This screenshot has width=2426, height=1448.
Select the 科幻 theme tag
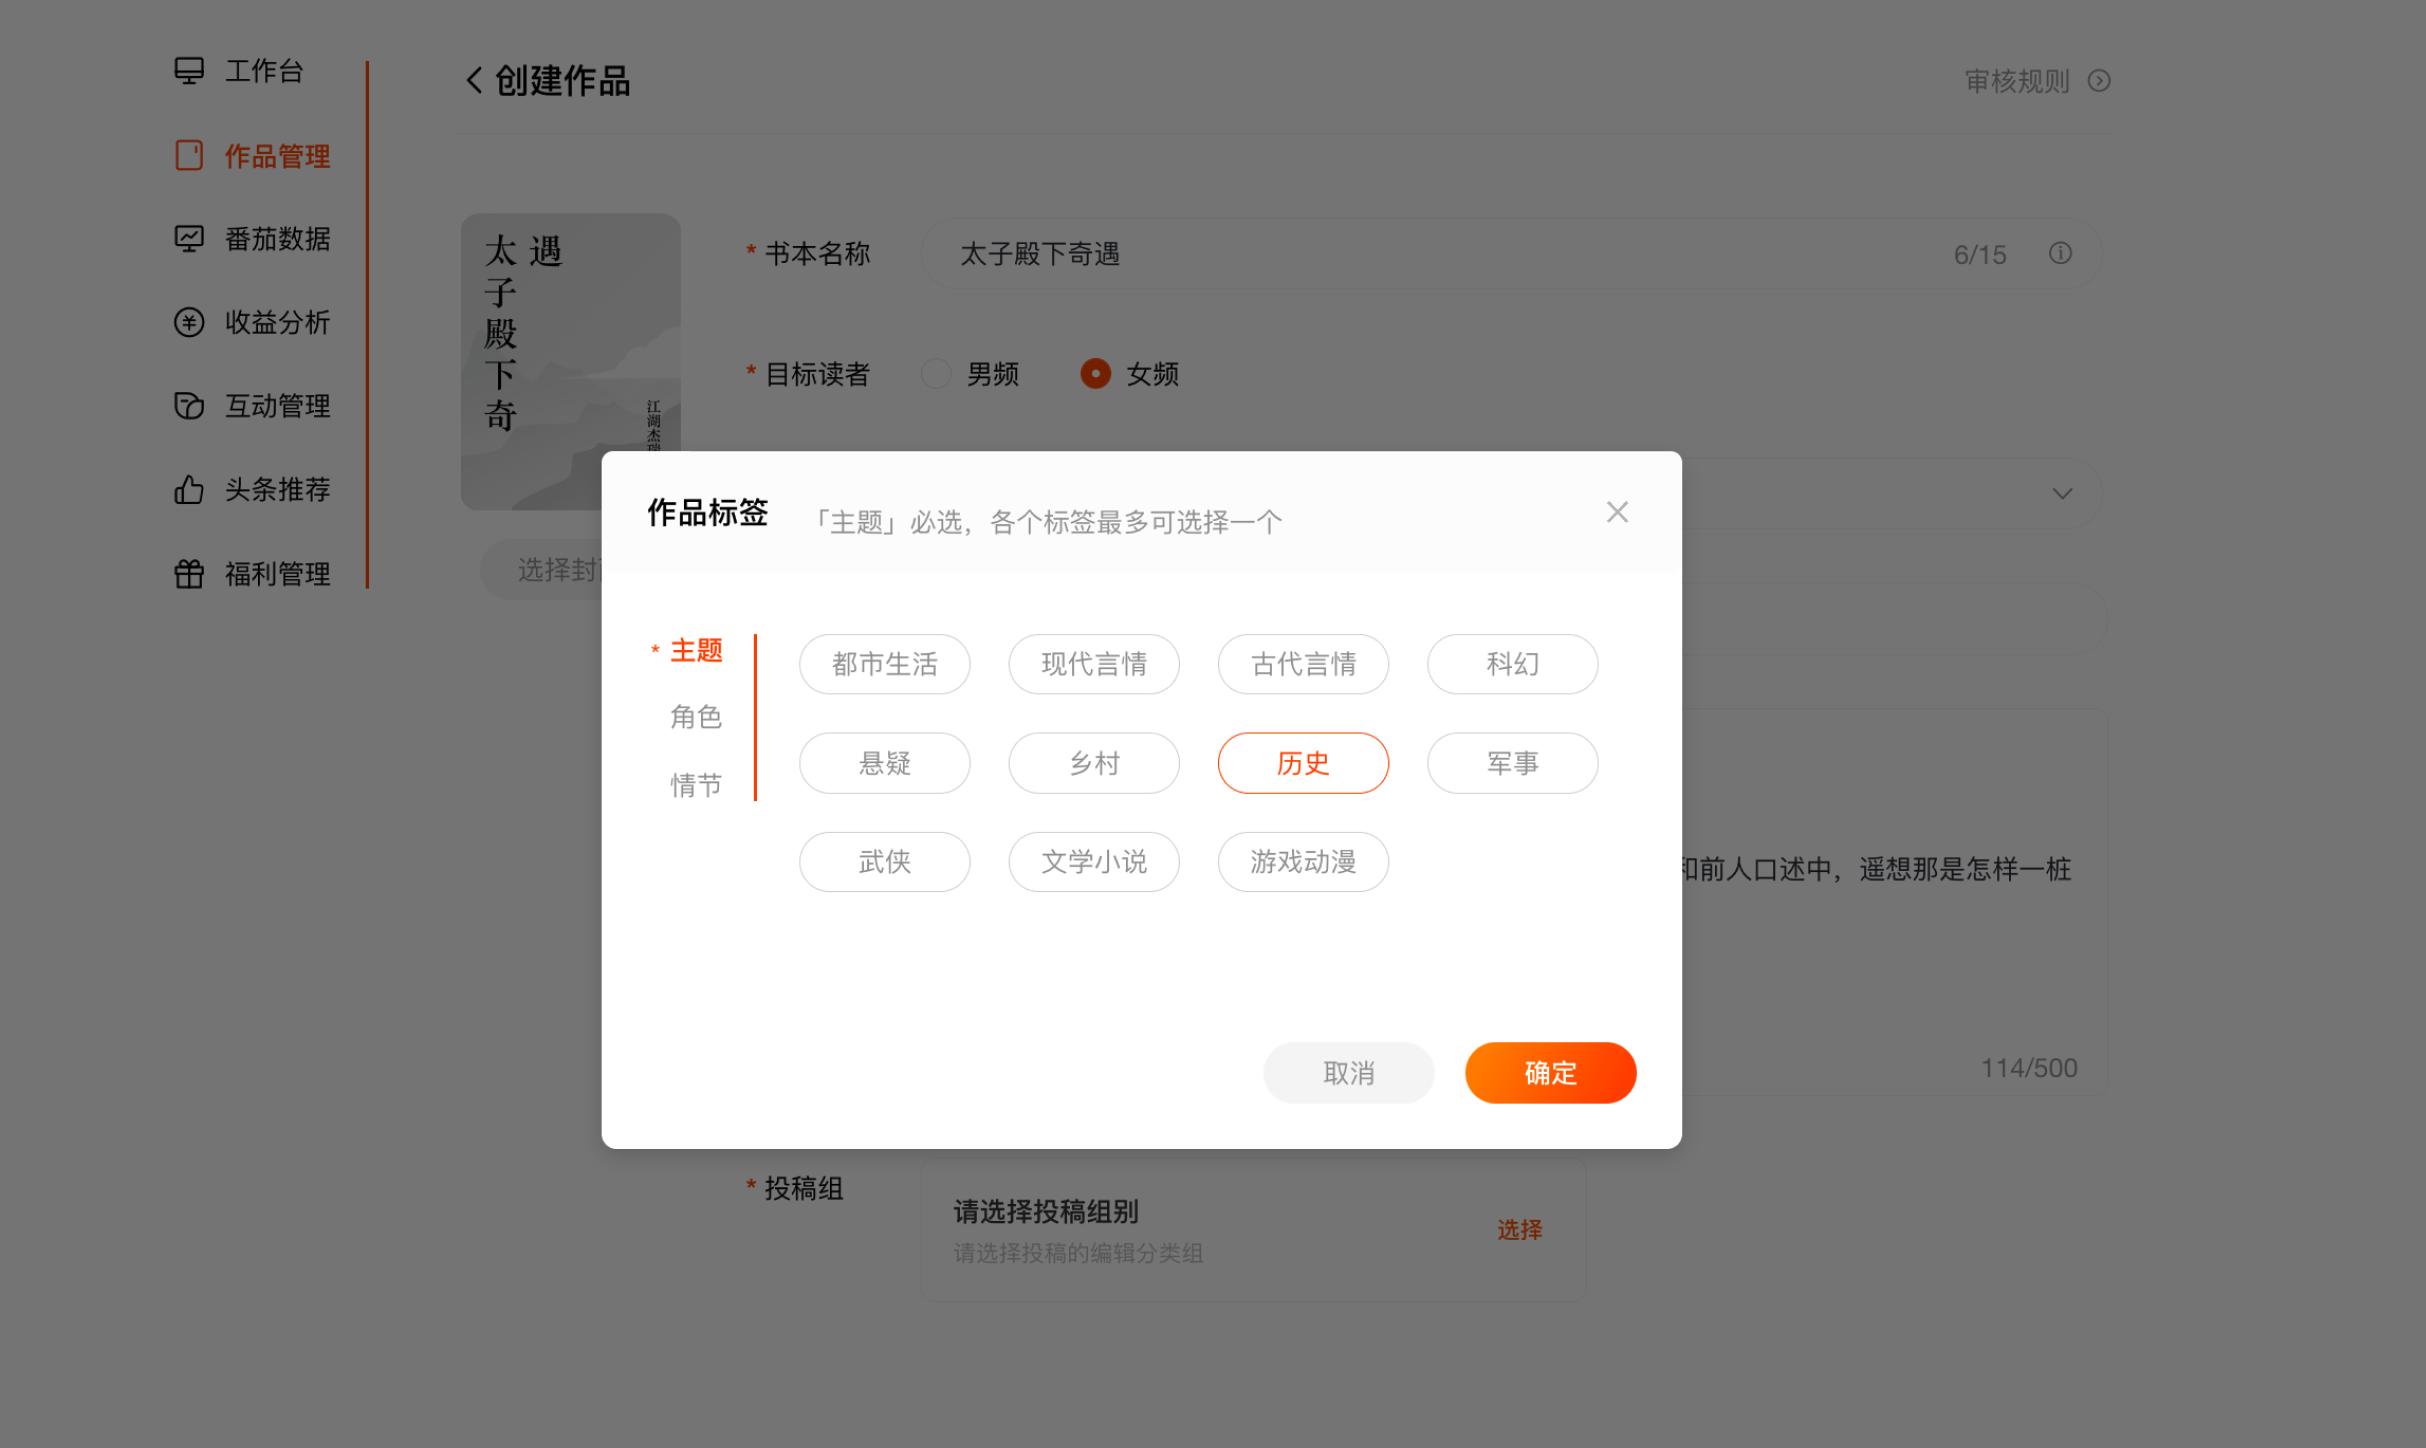(x=1512, y=663)
